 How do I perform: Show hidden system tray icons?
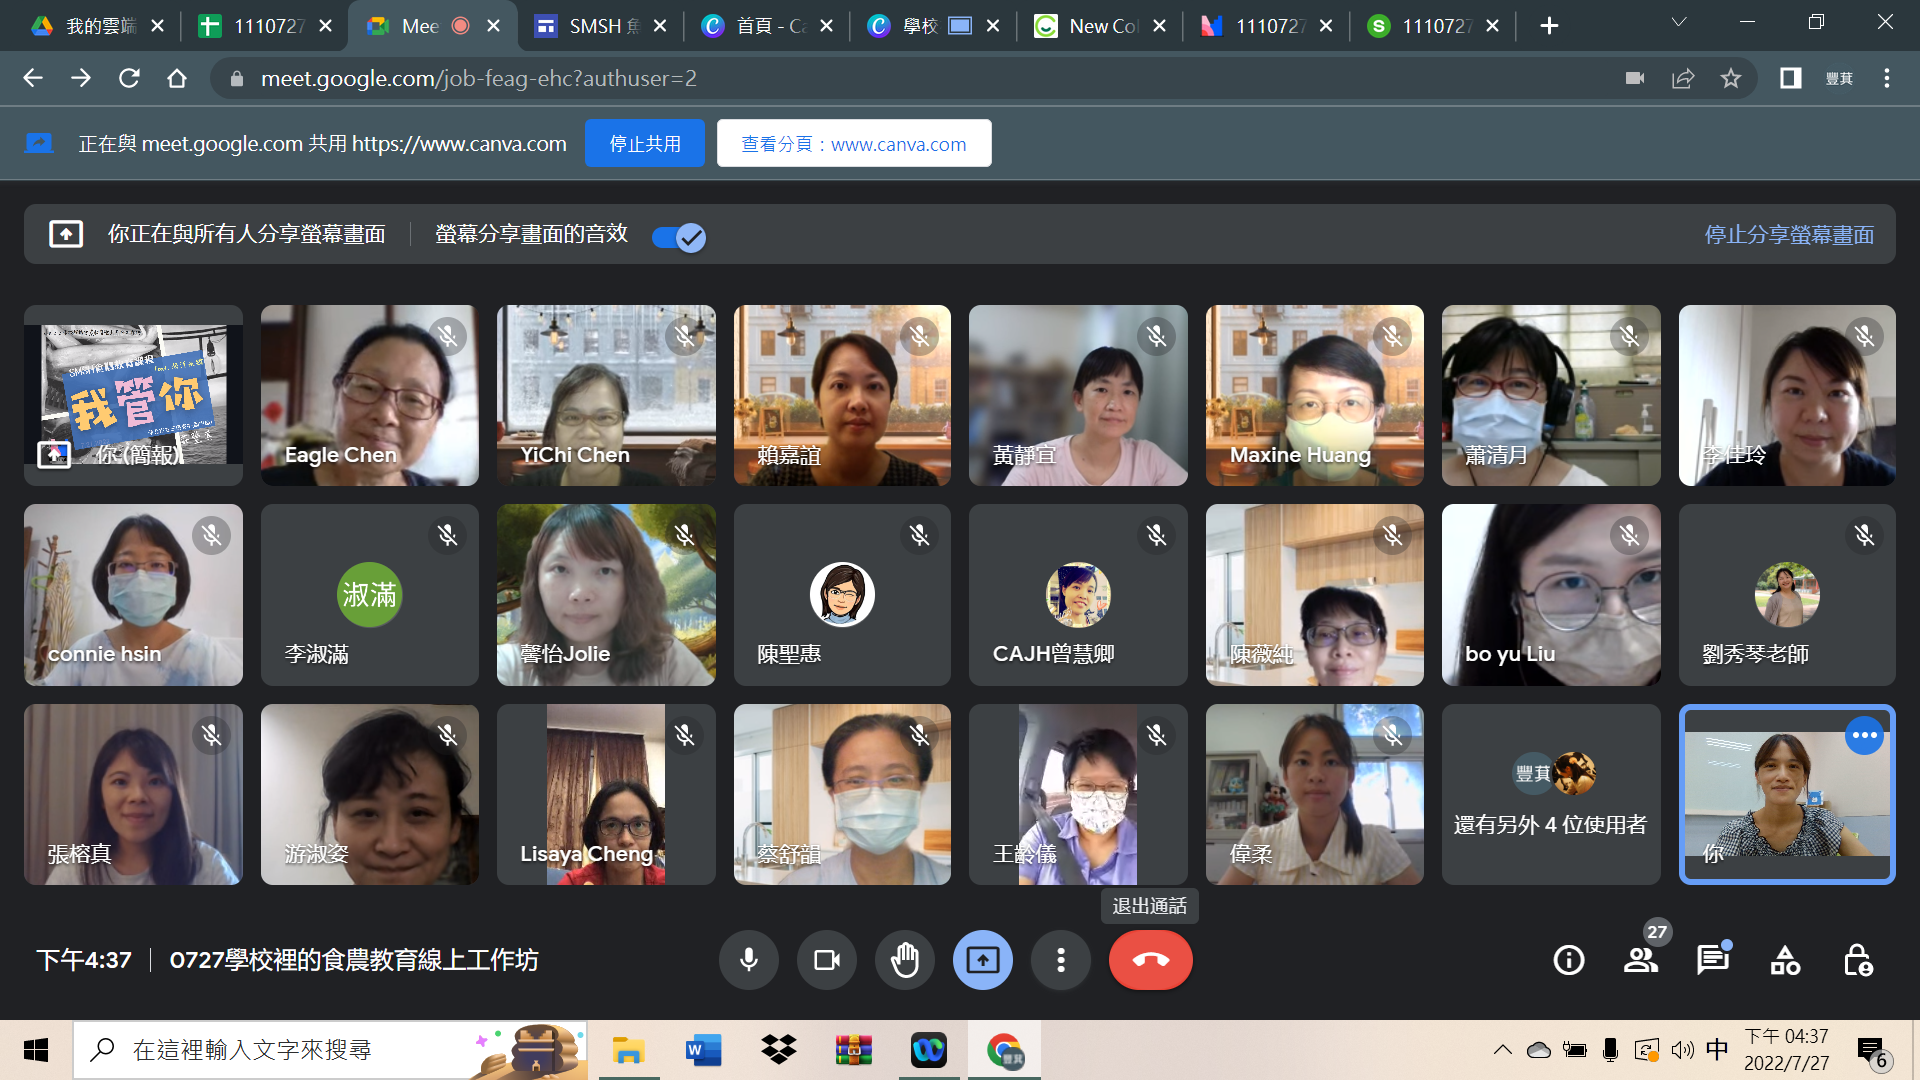pos(1502,1050)
